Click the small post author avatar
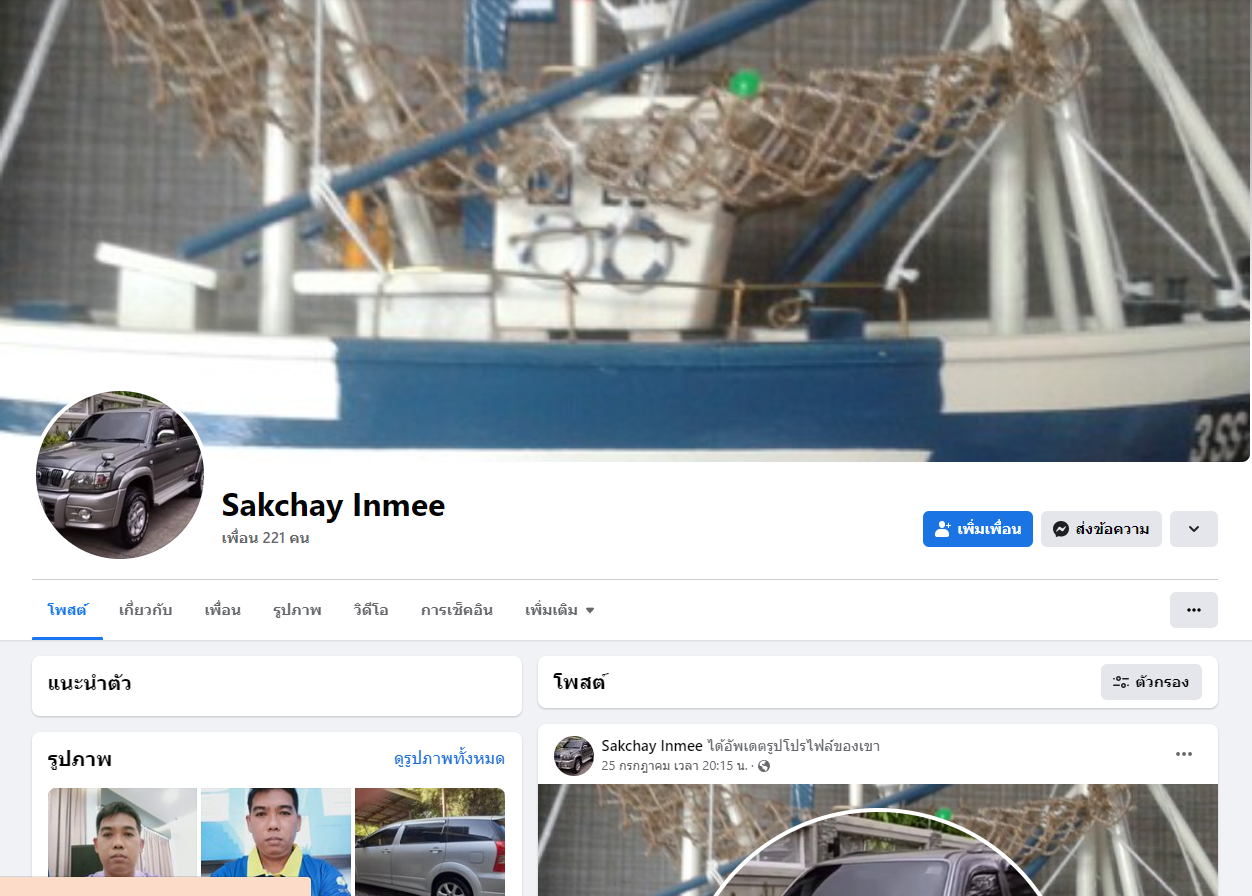 pos(574,756)
